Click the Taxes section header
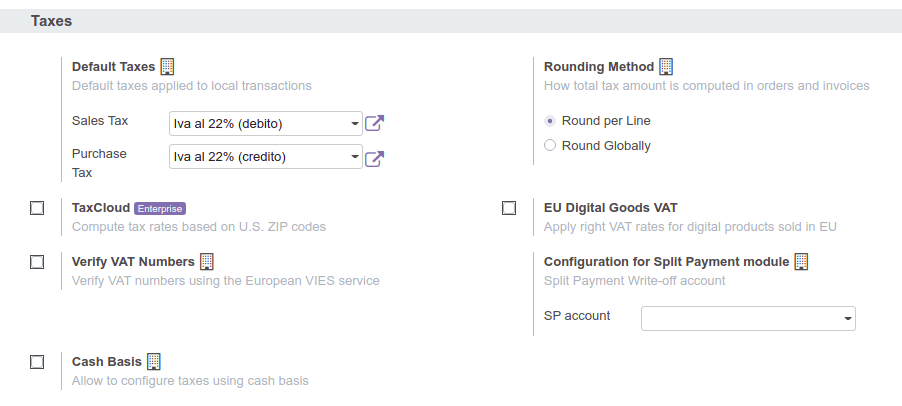902x406 pixels. pyautogui.click(x=52, y=20)
